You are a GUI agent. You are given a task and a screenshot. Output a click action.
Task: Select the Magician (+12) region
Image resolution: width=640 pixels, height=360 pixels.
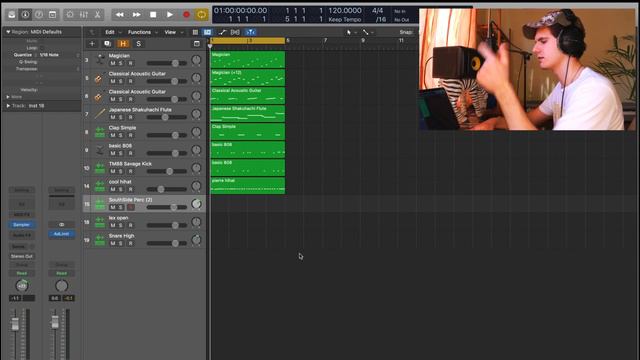tap(248, 78)
